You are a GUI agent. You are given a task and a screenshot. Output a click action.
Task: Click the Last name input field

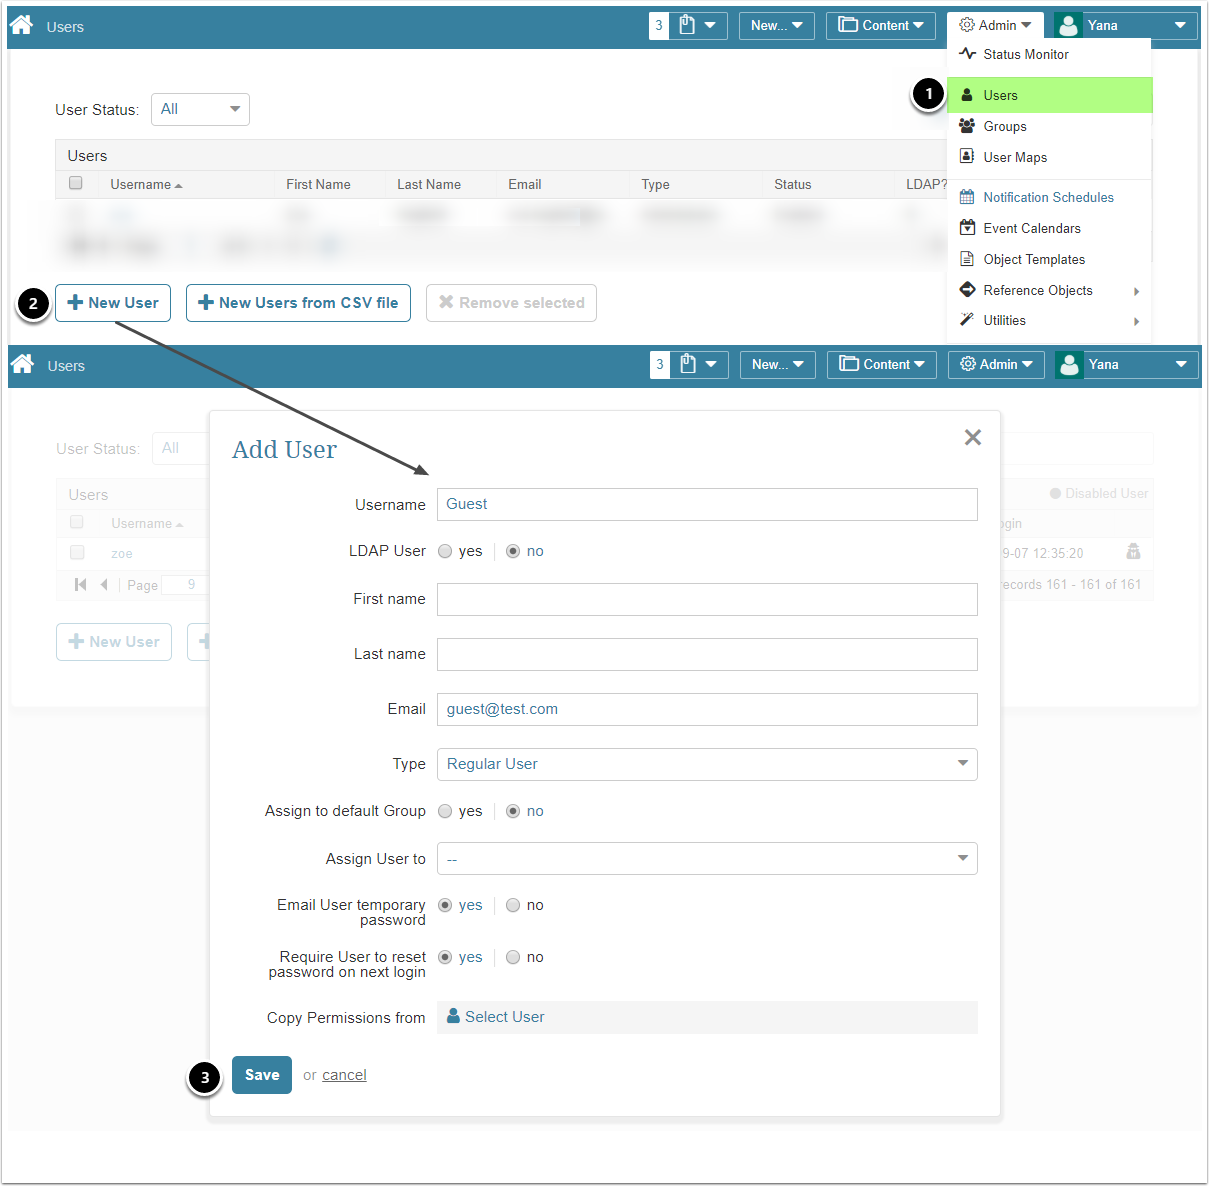pyautogui.click(x=707, y=654)
